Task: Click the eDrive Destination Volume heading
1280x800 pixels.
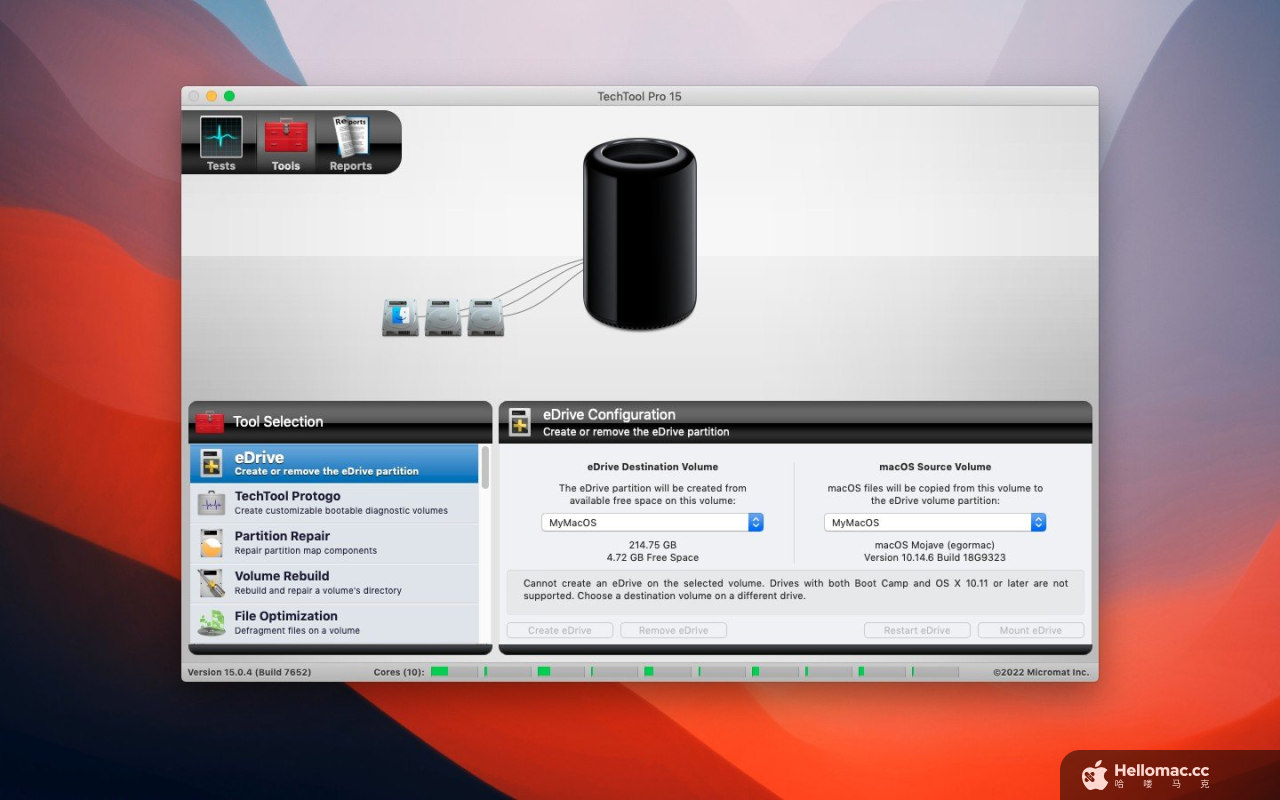Action: coord(652,466)
